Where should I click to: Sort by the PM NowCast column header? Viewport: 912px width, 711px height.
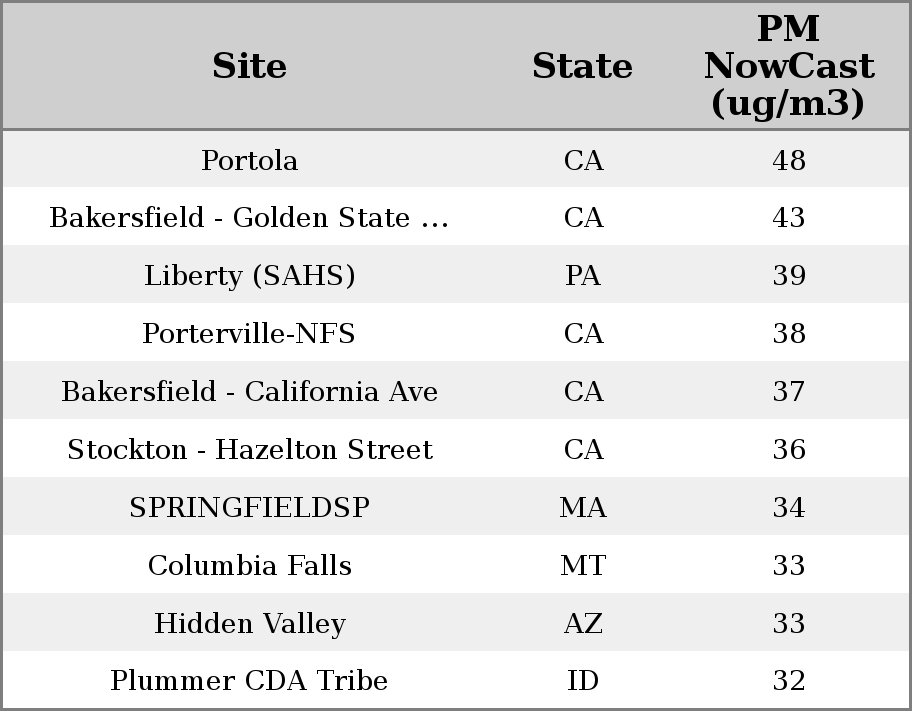(x=788, y=66)
